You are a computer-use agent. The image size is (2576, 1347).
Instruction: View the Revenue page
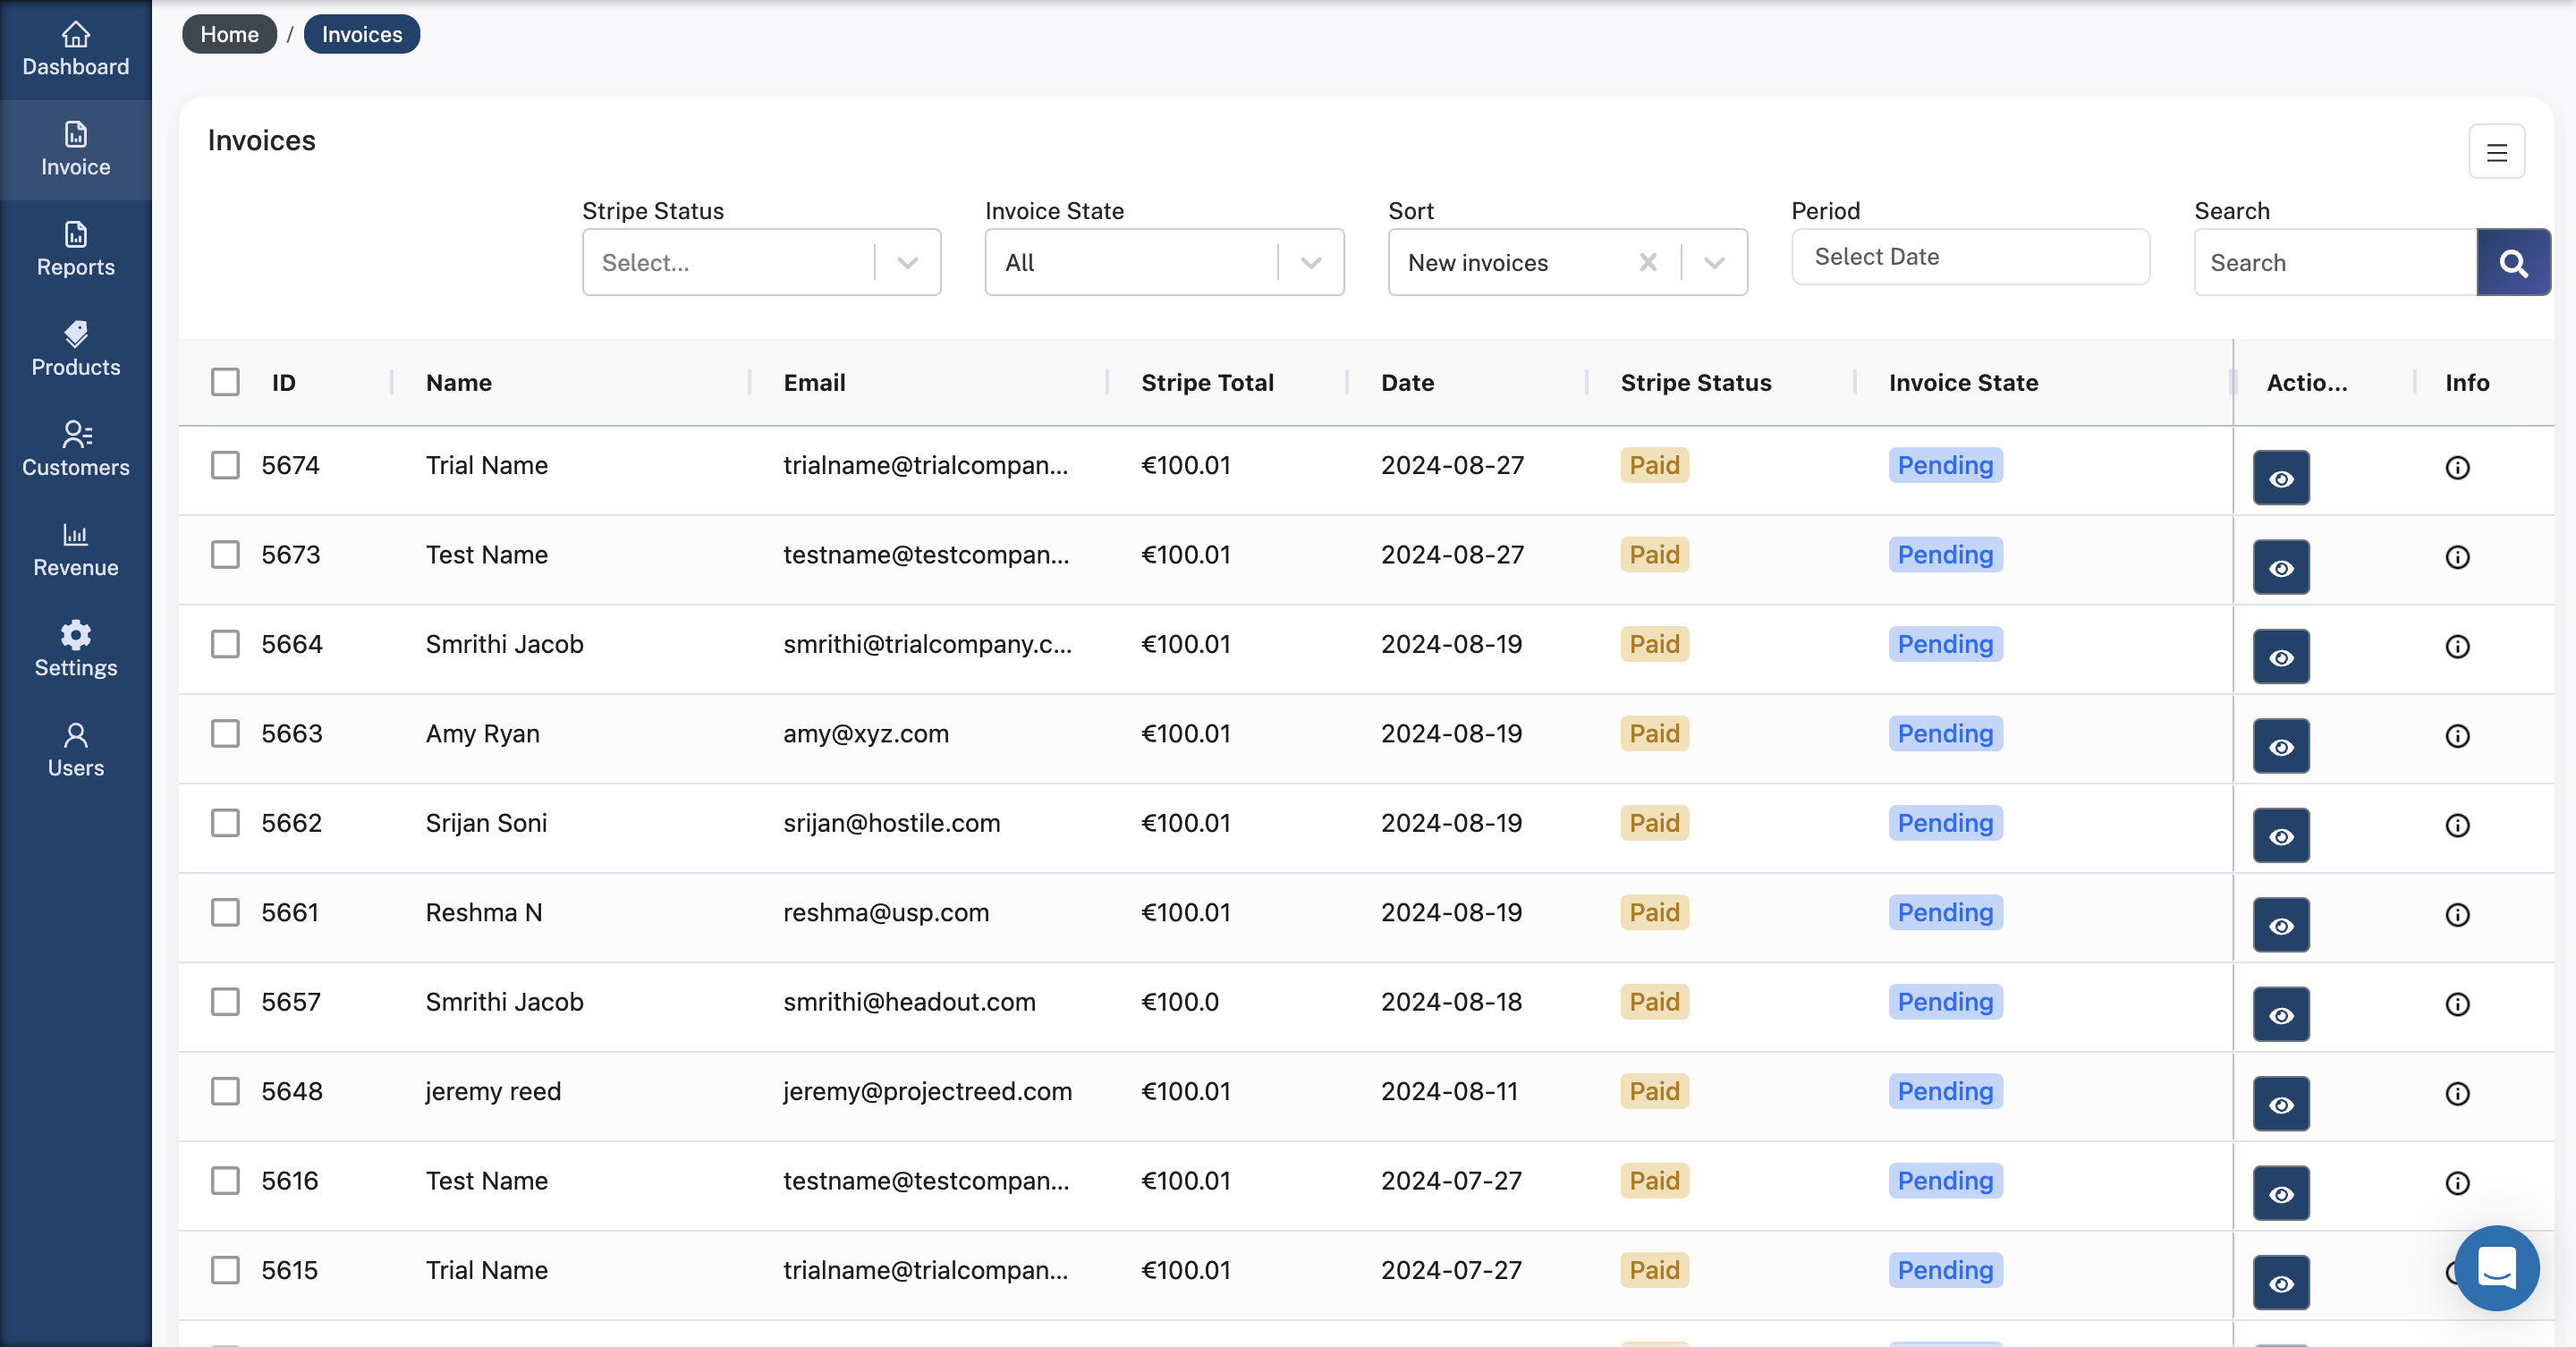click(75, 549)
